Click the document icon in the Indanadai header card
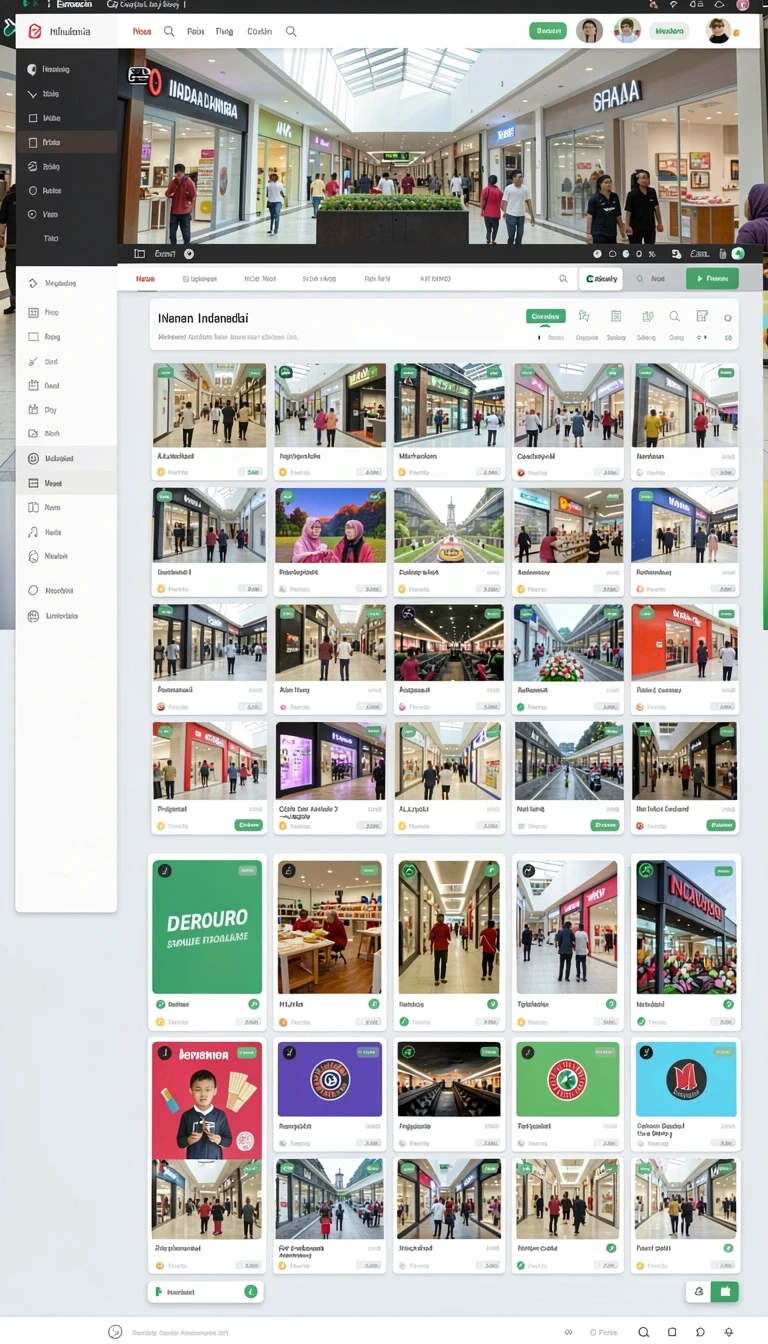This screenshot has height=1344, width=768. click(615, 316)
